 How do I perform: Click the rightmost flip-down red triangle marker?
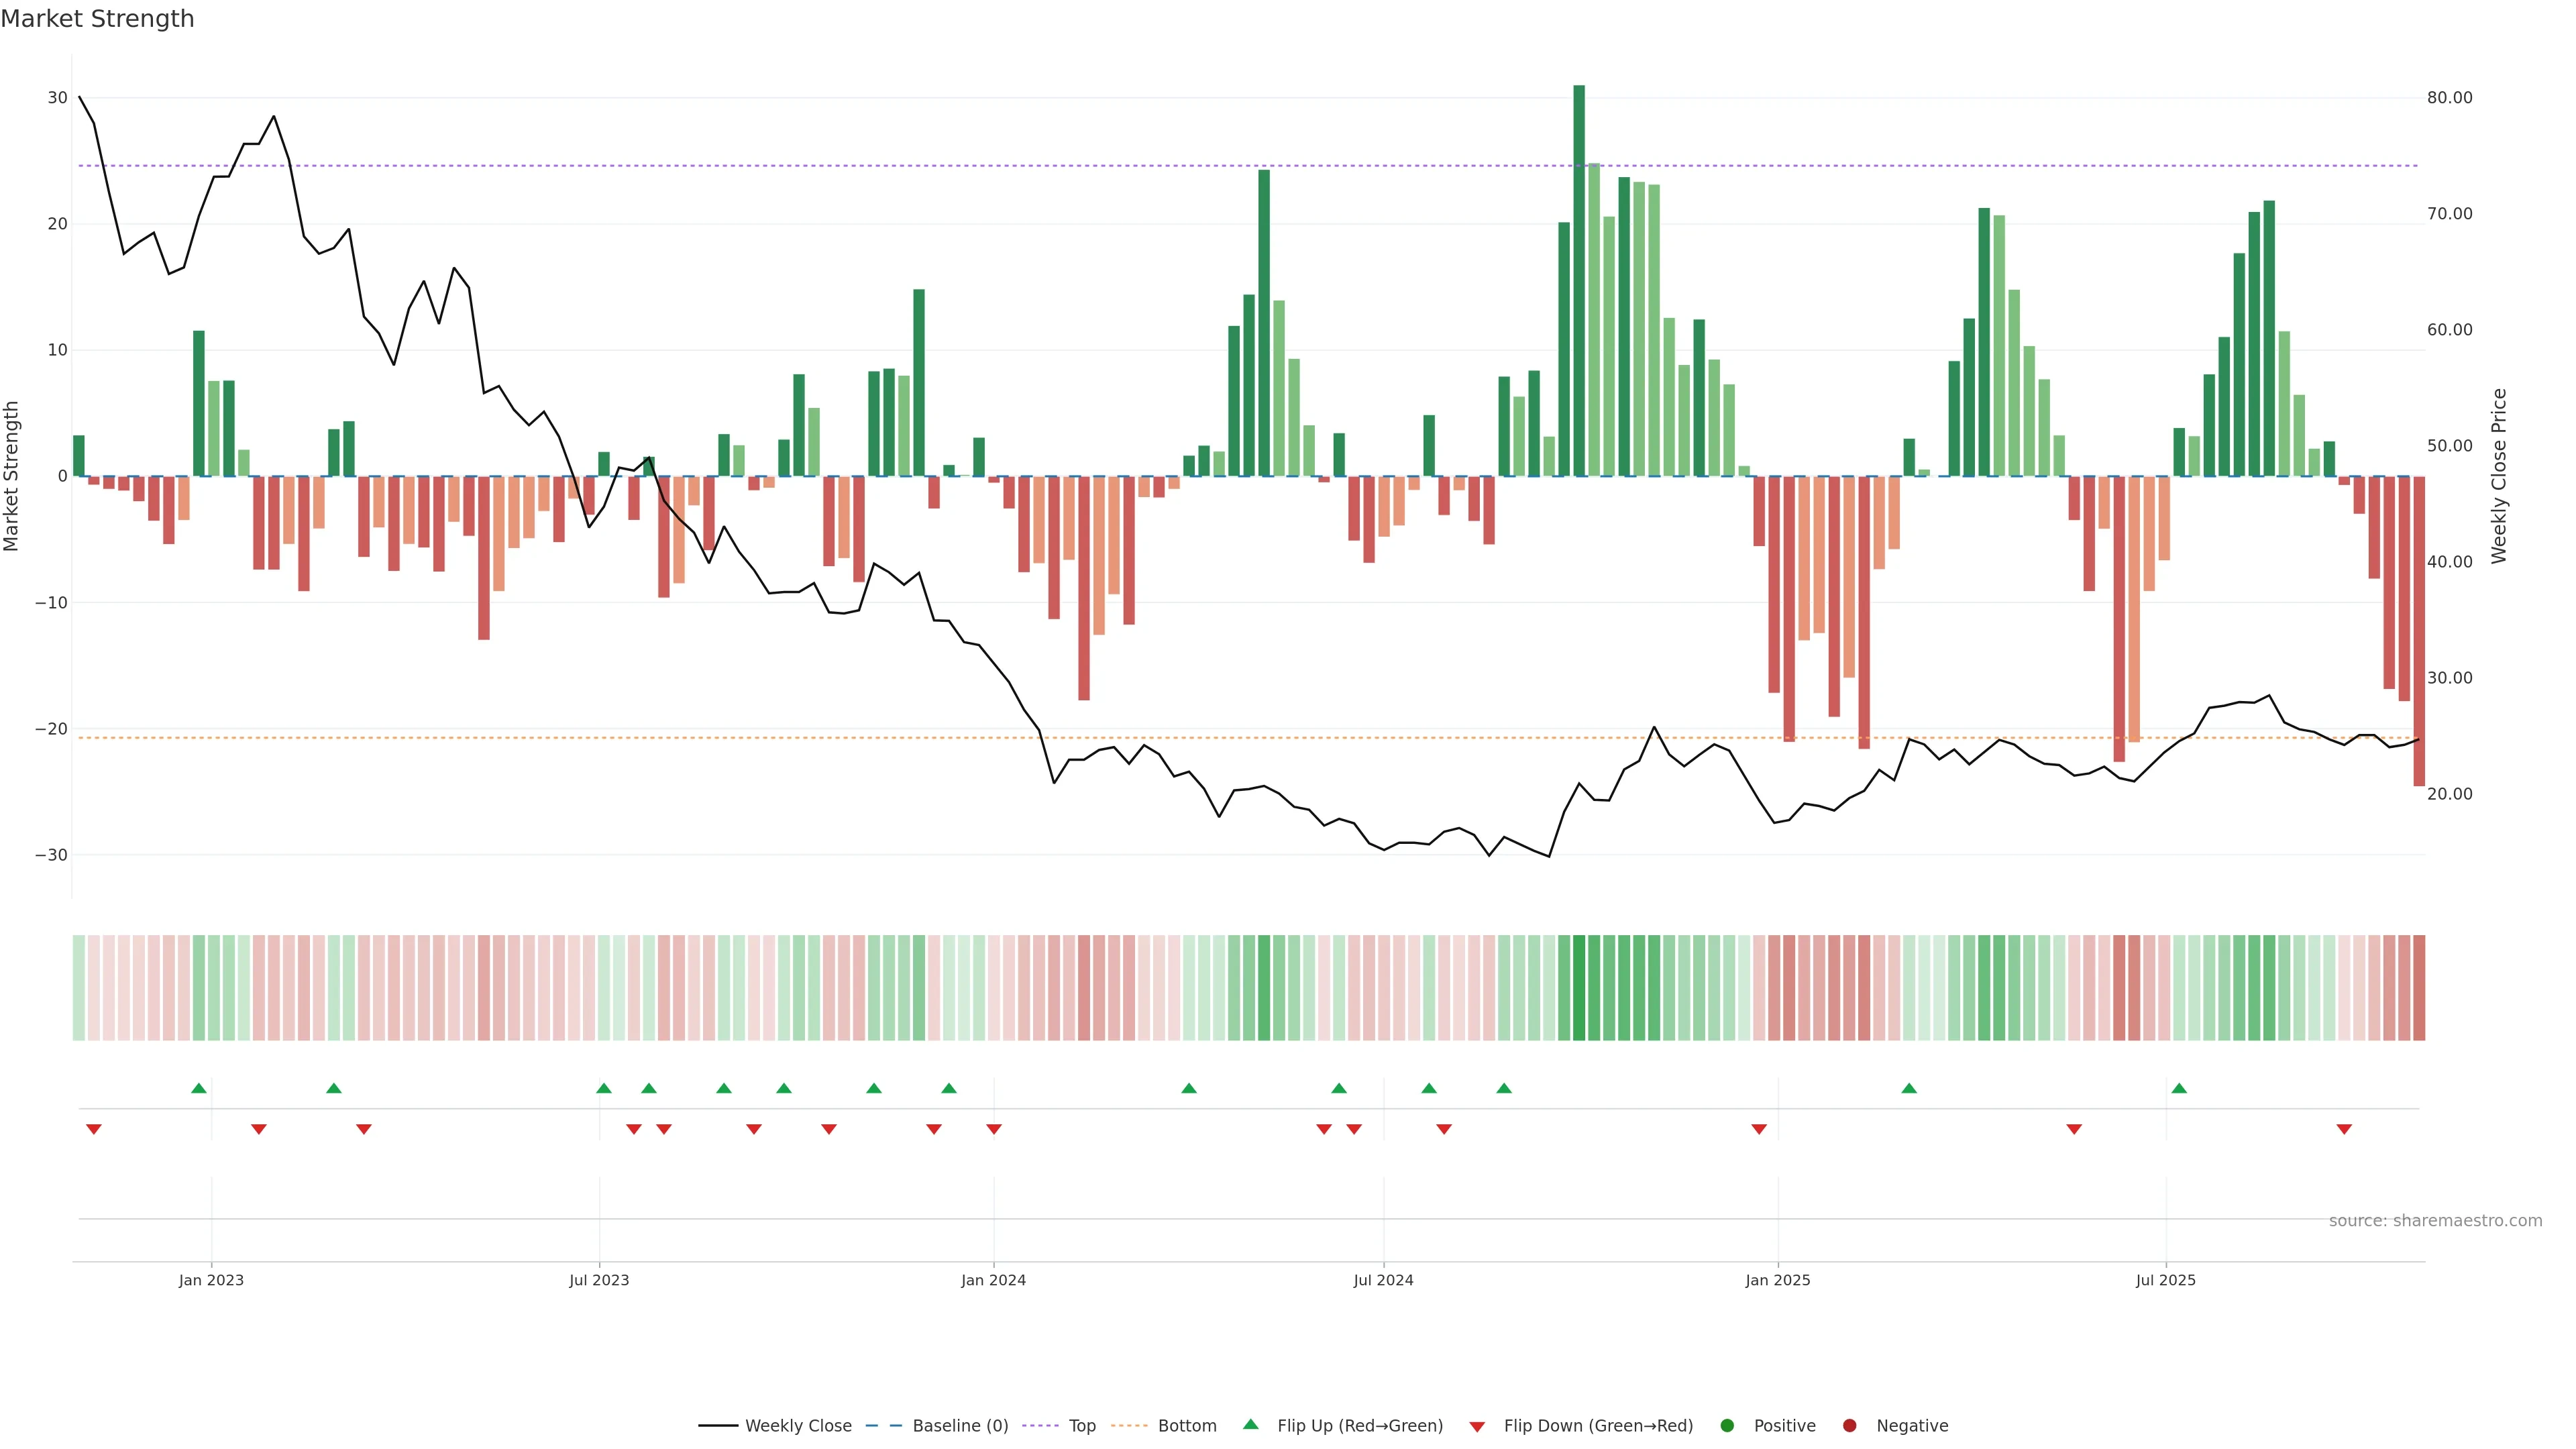click(x=2344, y=1129)
